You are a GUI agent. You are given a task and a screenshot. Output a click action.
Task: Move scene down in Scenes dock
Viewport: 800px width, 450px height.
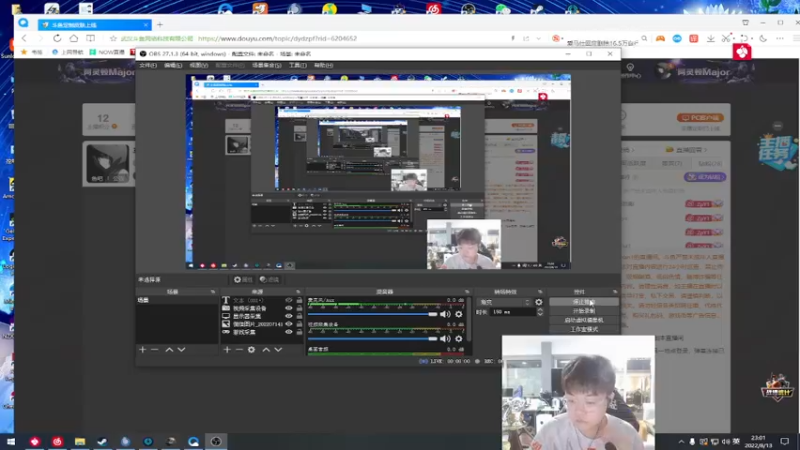tap(181, 349)
